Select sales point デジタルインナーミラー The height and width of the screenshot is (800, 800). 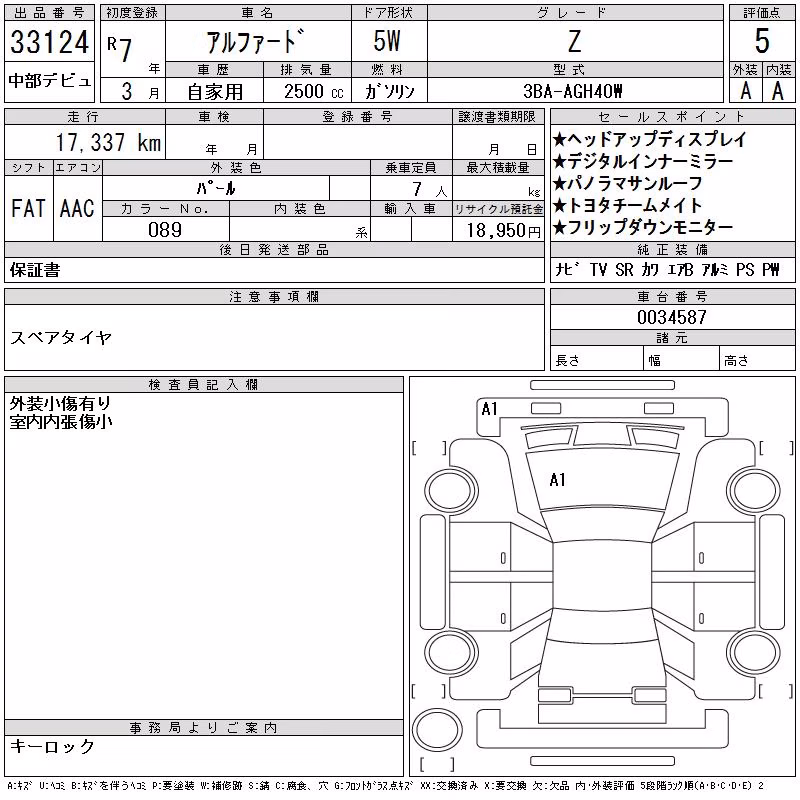pos(643,161)
